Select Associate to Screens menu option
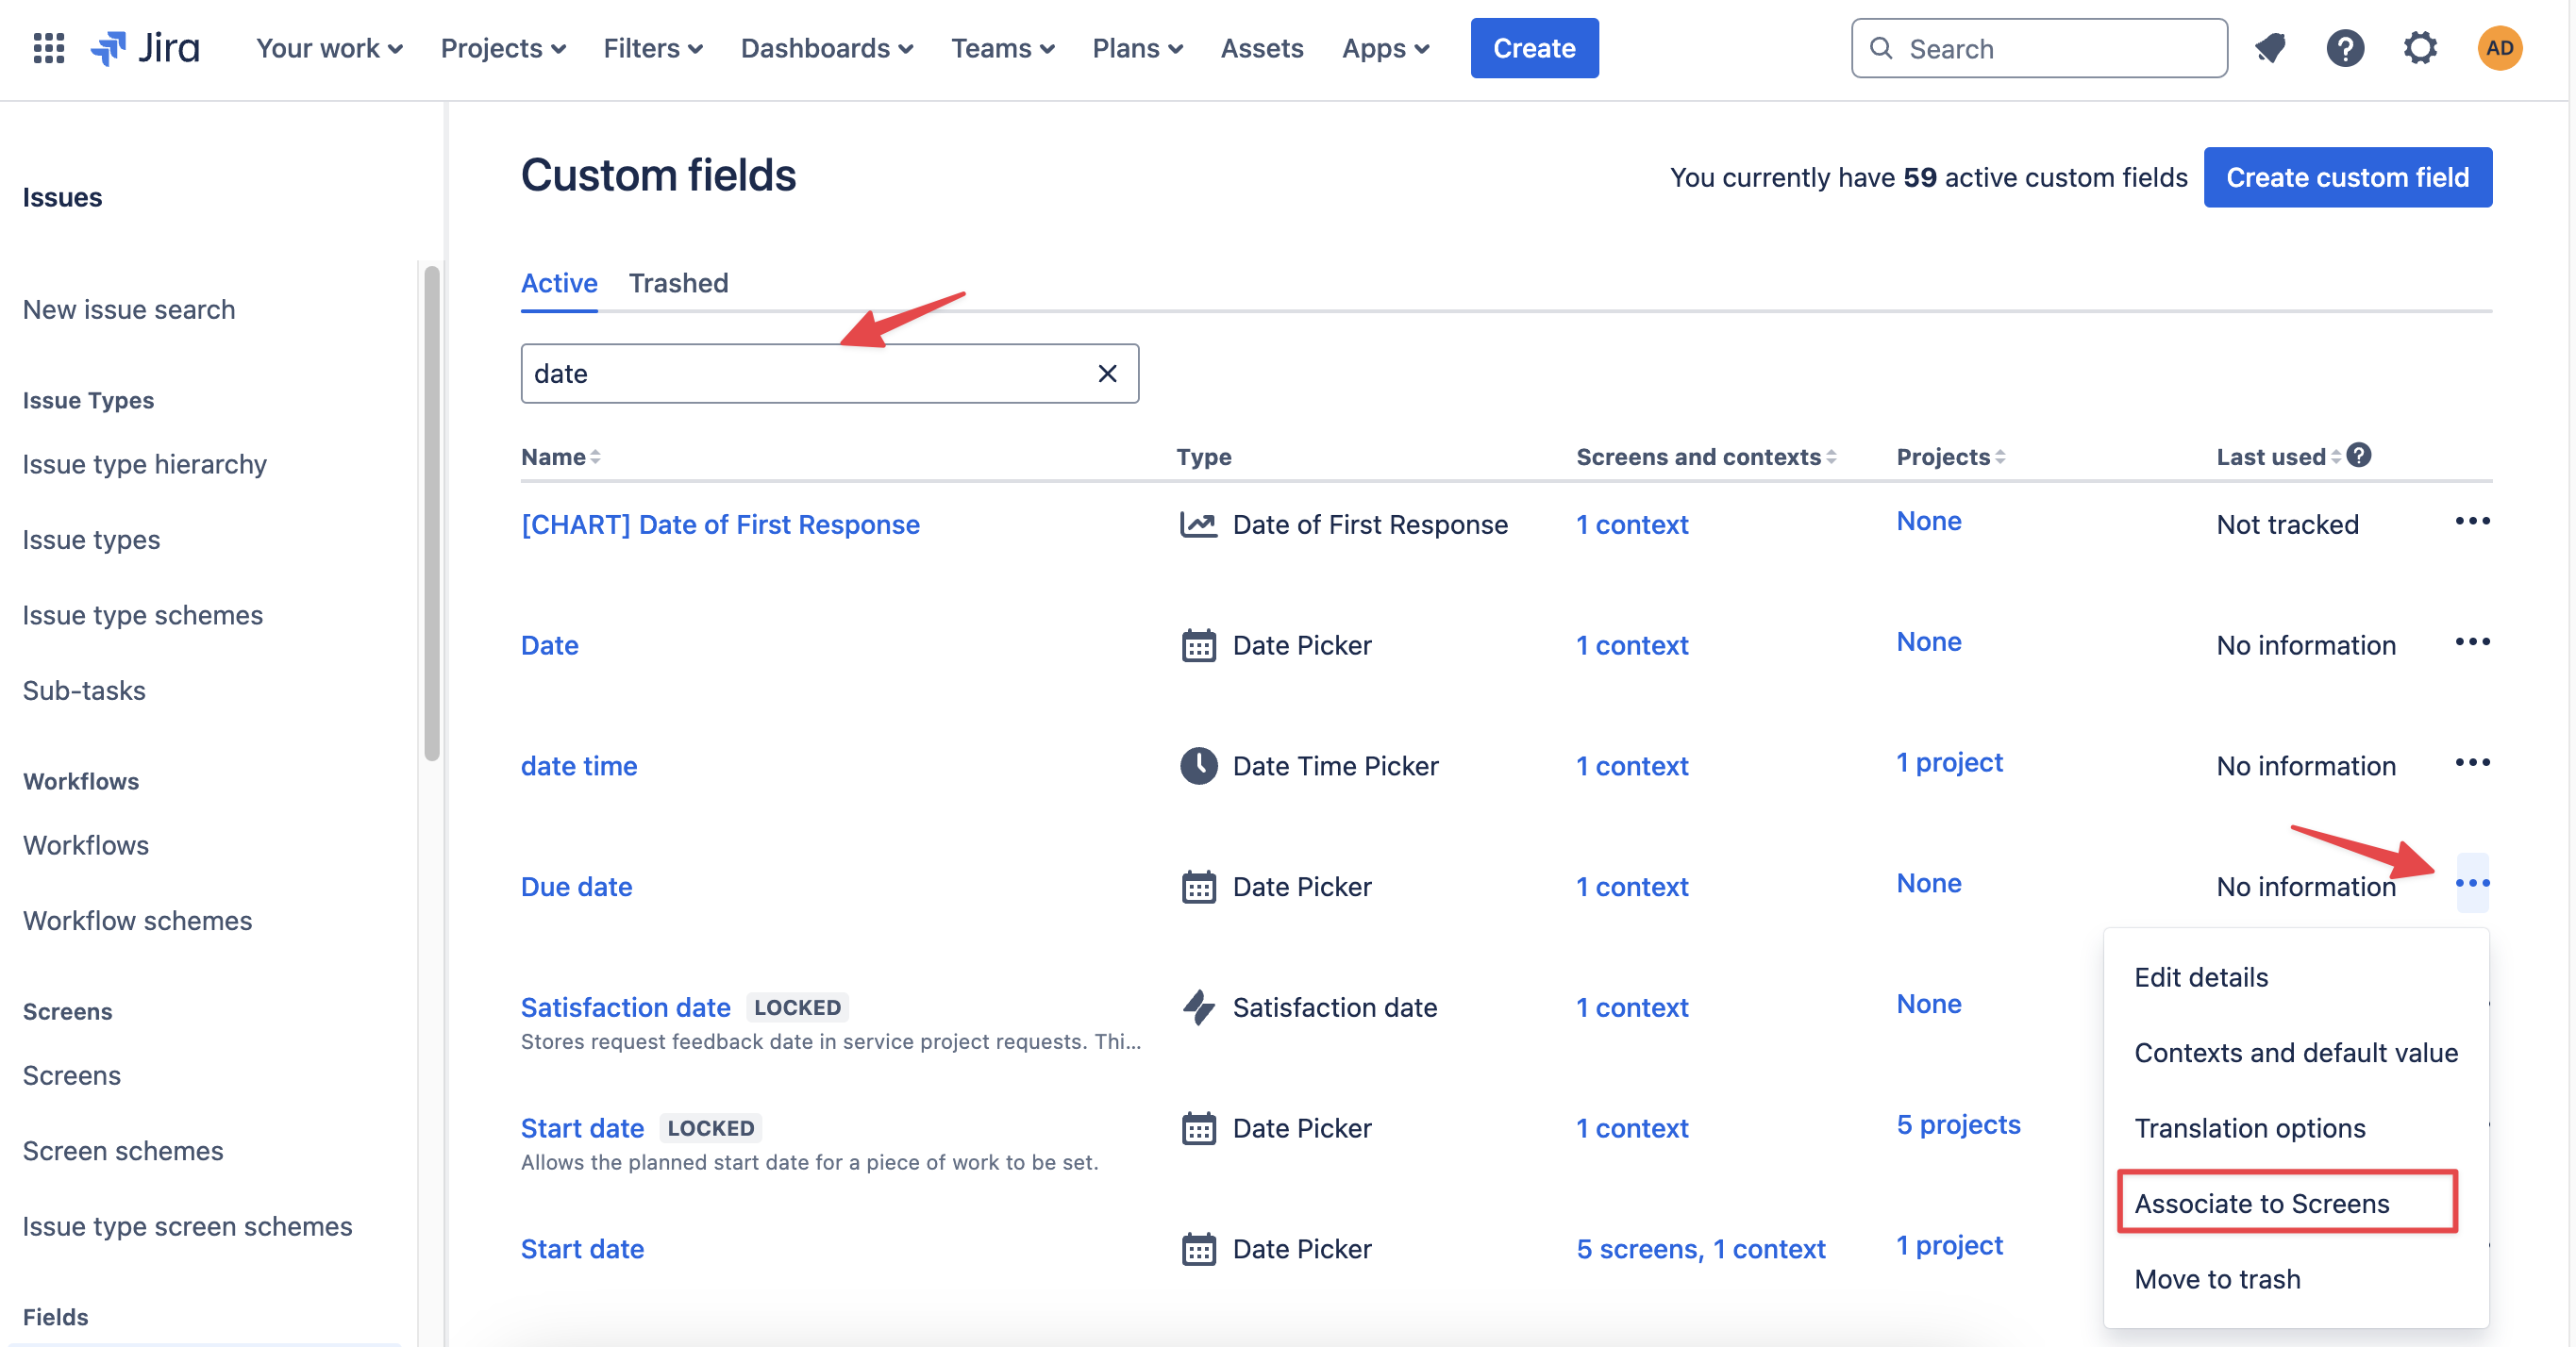Screen dimensions: 2576x1347 (2261, 1203)
